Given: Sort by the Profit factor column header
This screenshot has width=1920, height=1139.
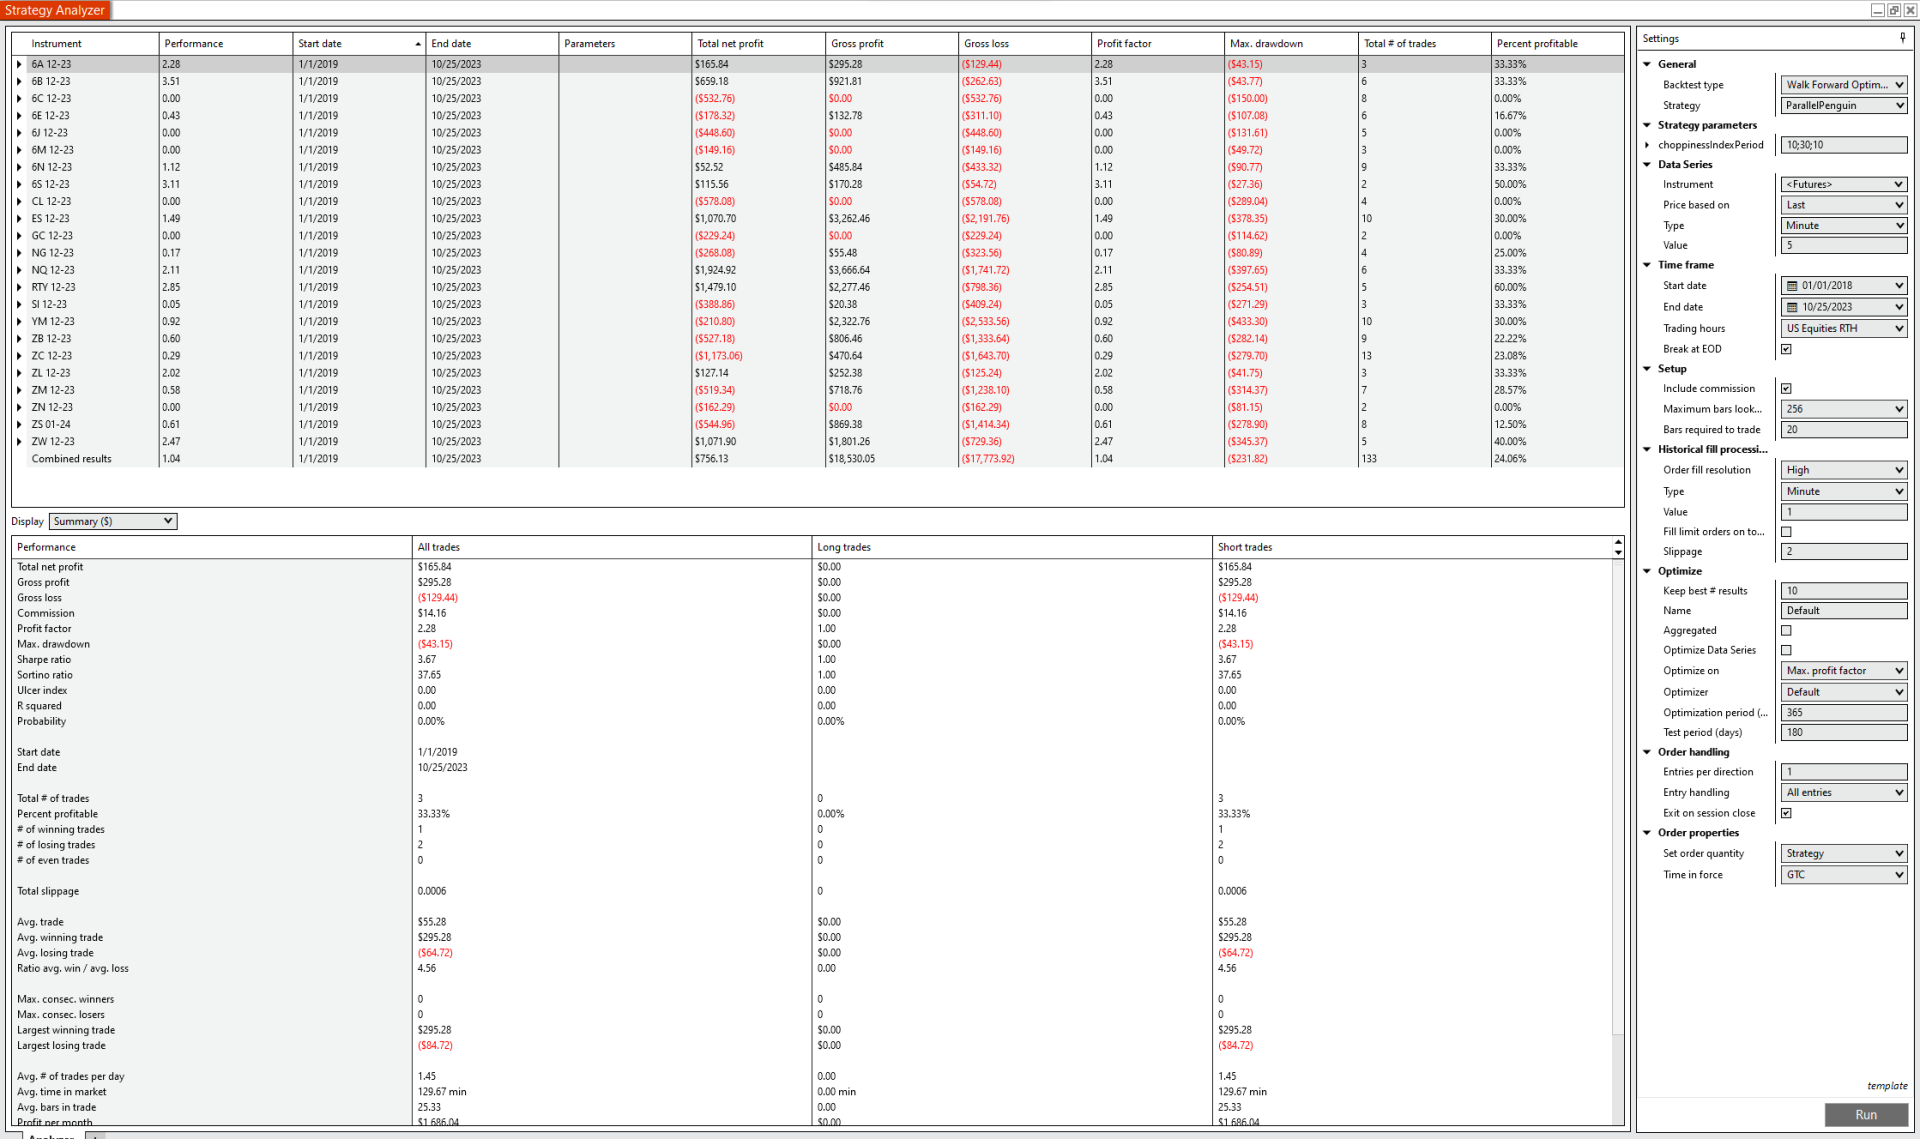Looking at the screenshot, I should (1124, 44).
